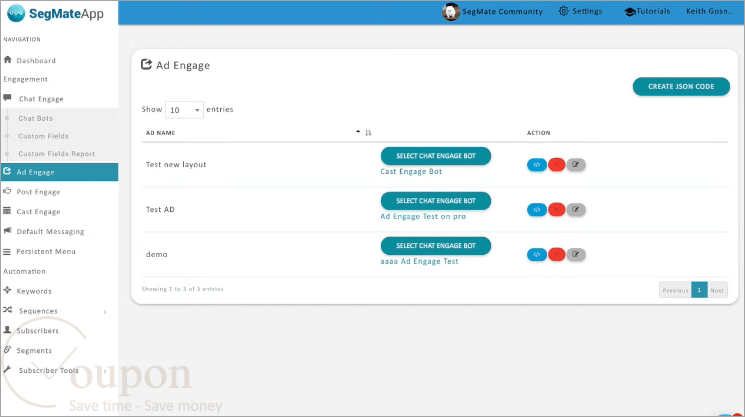Click the Subscriber Tools wrench icon
Viewport: 745px width, 417px height.
(x=7, y=370)
